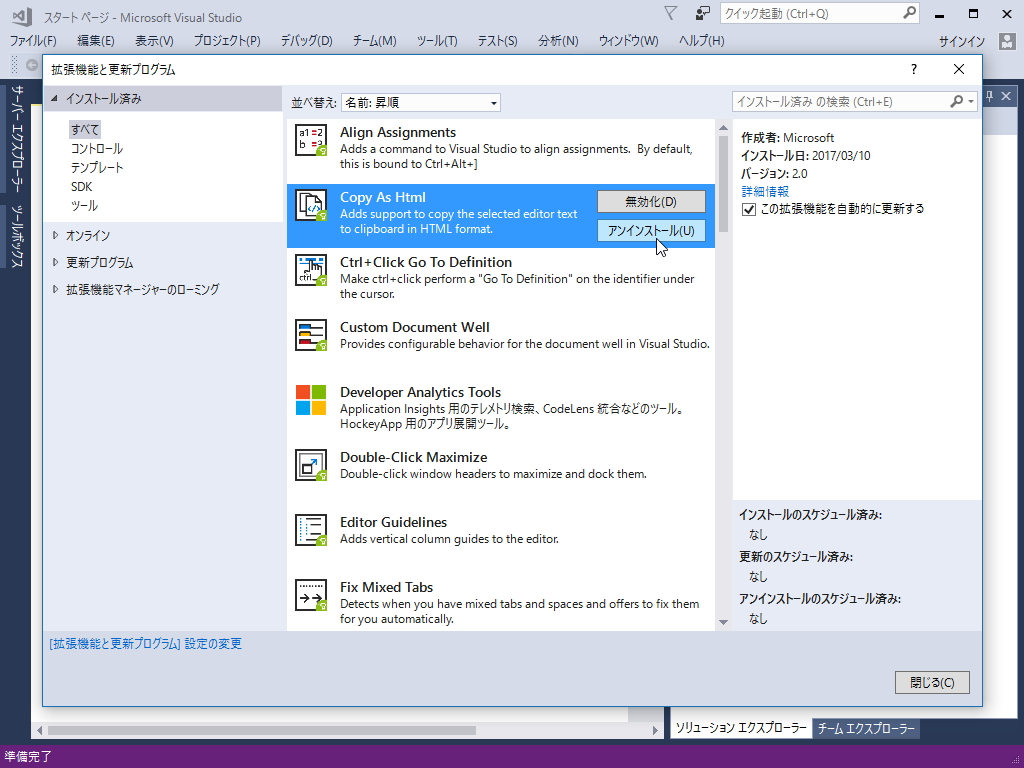Open the ツール(T) menu

tap(437, 41)
